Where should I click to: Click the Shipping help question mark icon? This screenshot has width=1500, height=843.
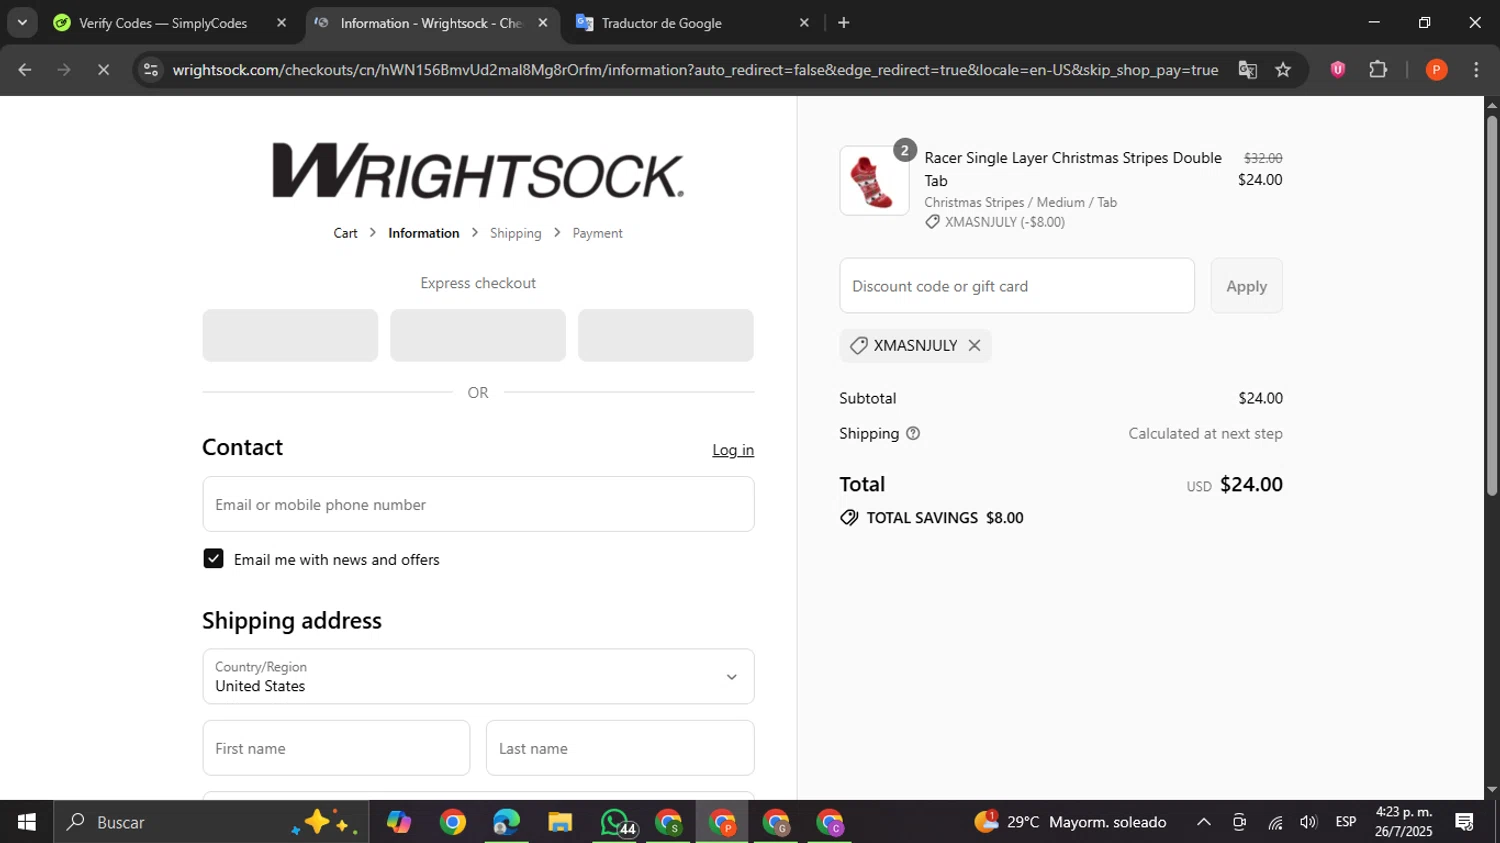point(913,433)
